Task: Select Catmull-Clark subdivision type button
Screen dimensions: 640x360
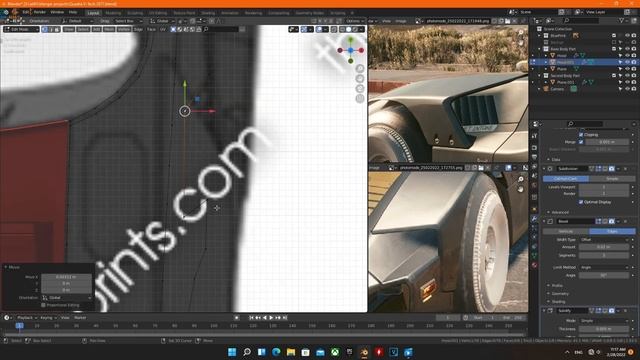Action: [566, 179]
